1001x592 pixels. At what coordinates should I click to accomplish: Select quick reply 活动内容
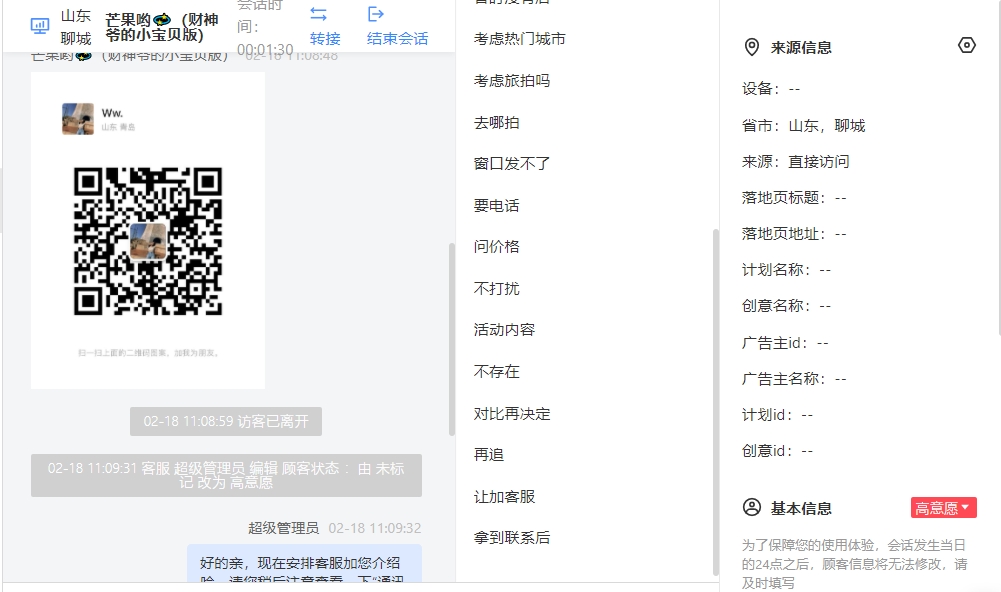tap(504, 330)
